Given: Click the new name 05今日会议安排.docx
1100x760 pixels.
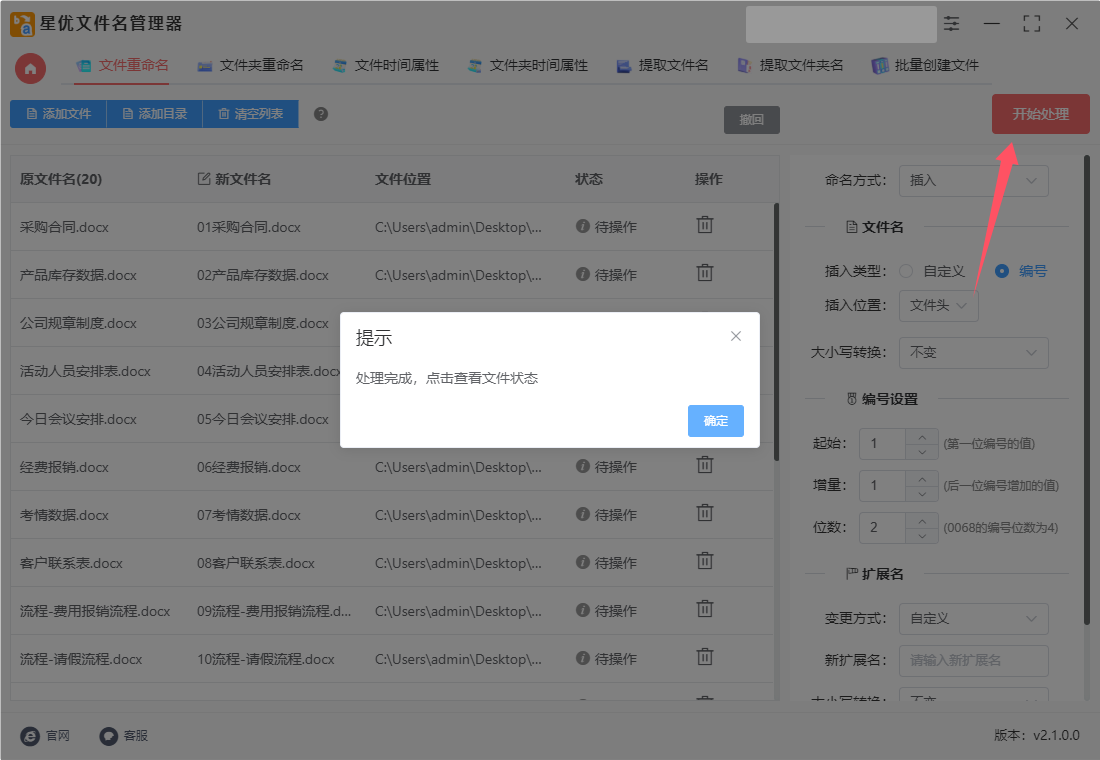Looking at the screenshot, I should (262, 420).
